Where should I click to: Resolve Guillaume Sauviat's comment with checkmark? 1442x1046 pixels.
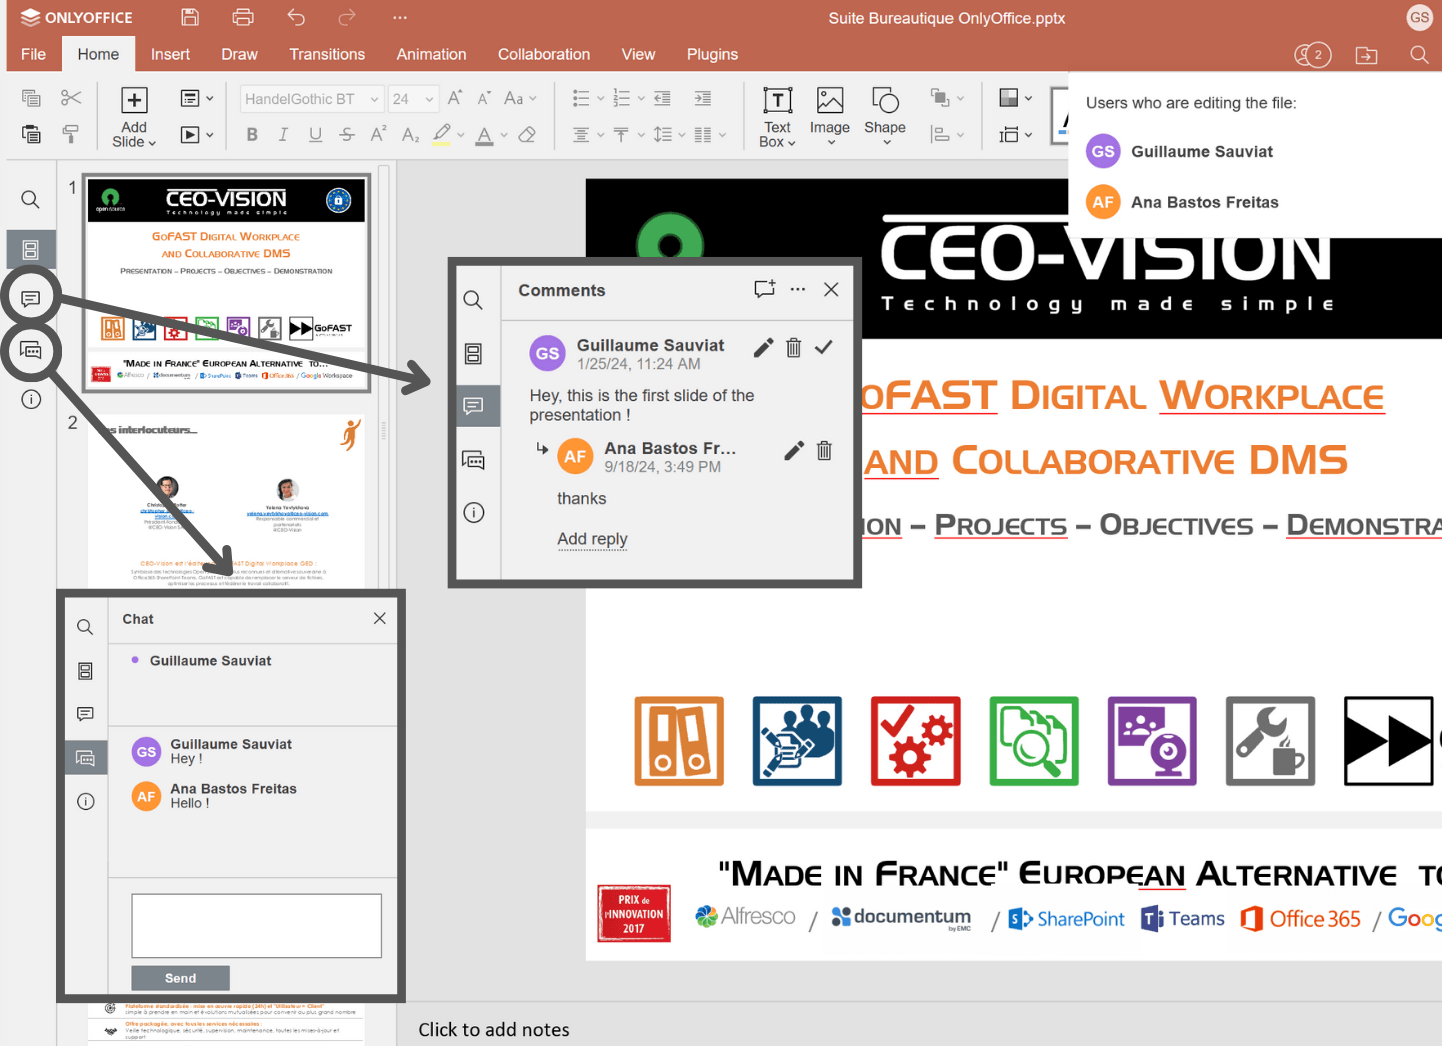[823, 347]
